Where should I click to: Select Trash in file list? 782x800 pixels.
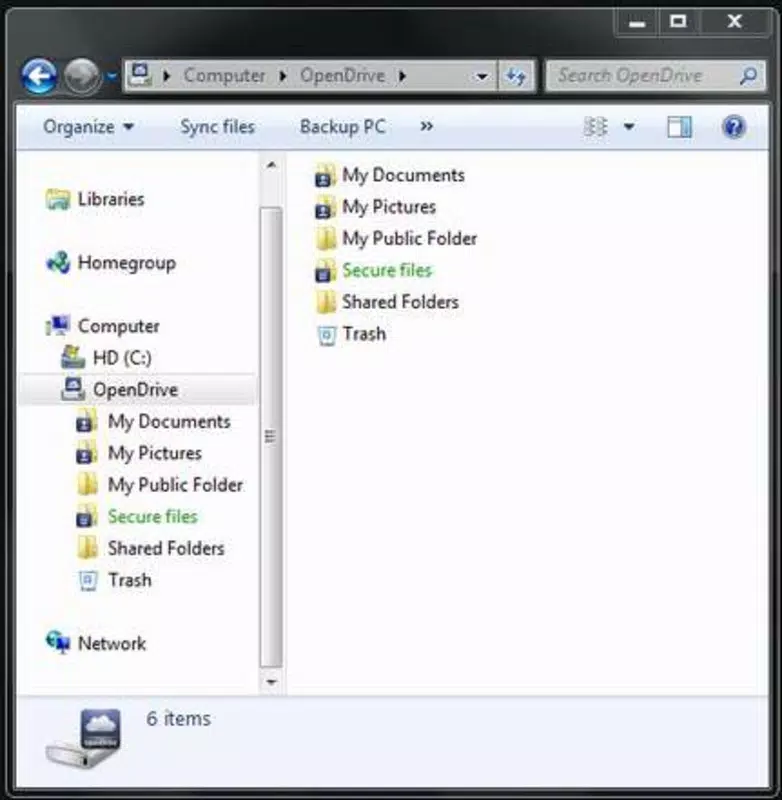click(x=364, y=334)
